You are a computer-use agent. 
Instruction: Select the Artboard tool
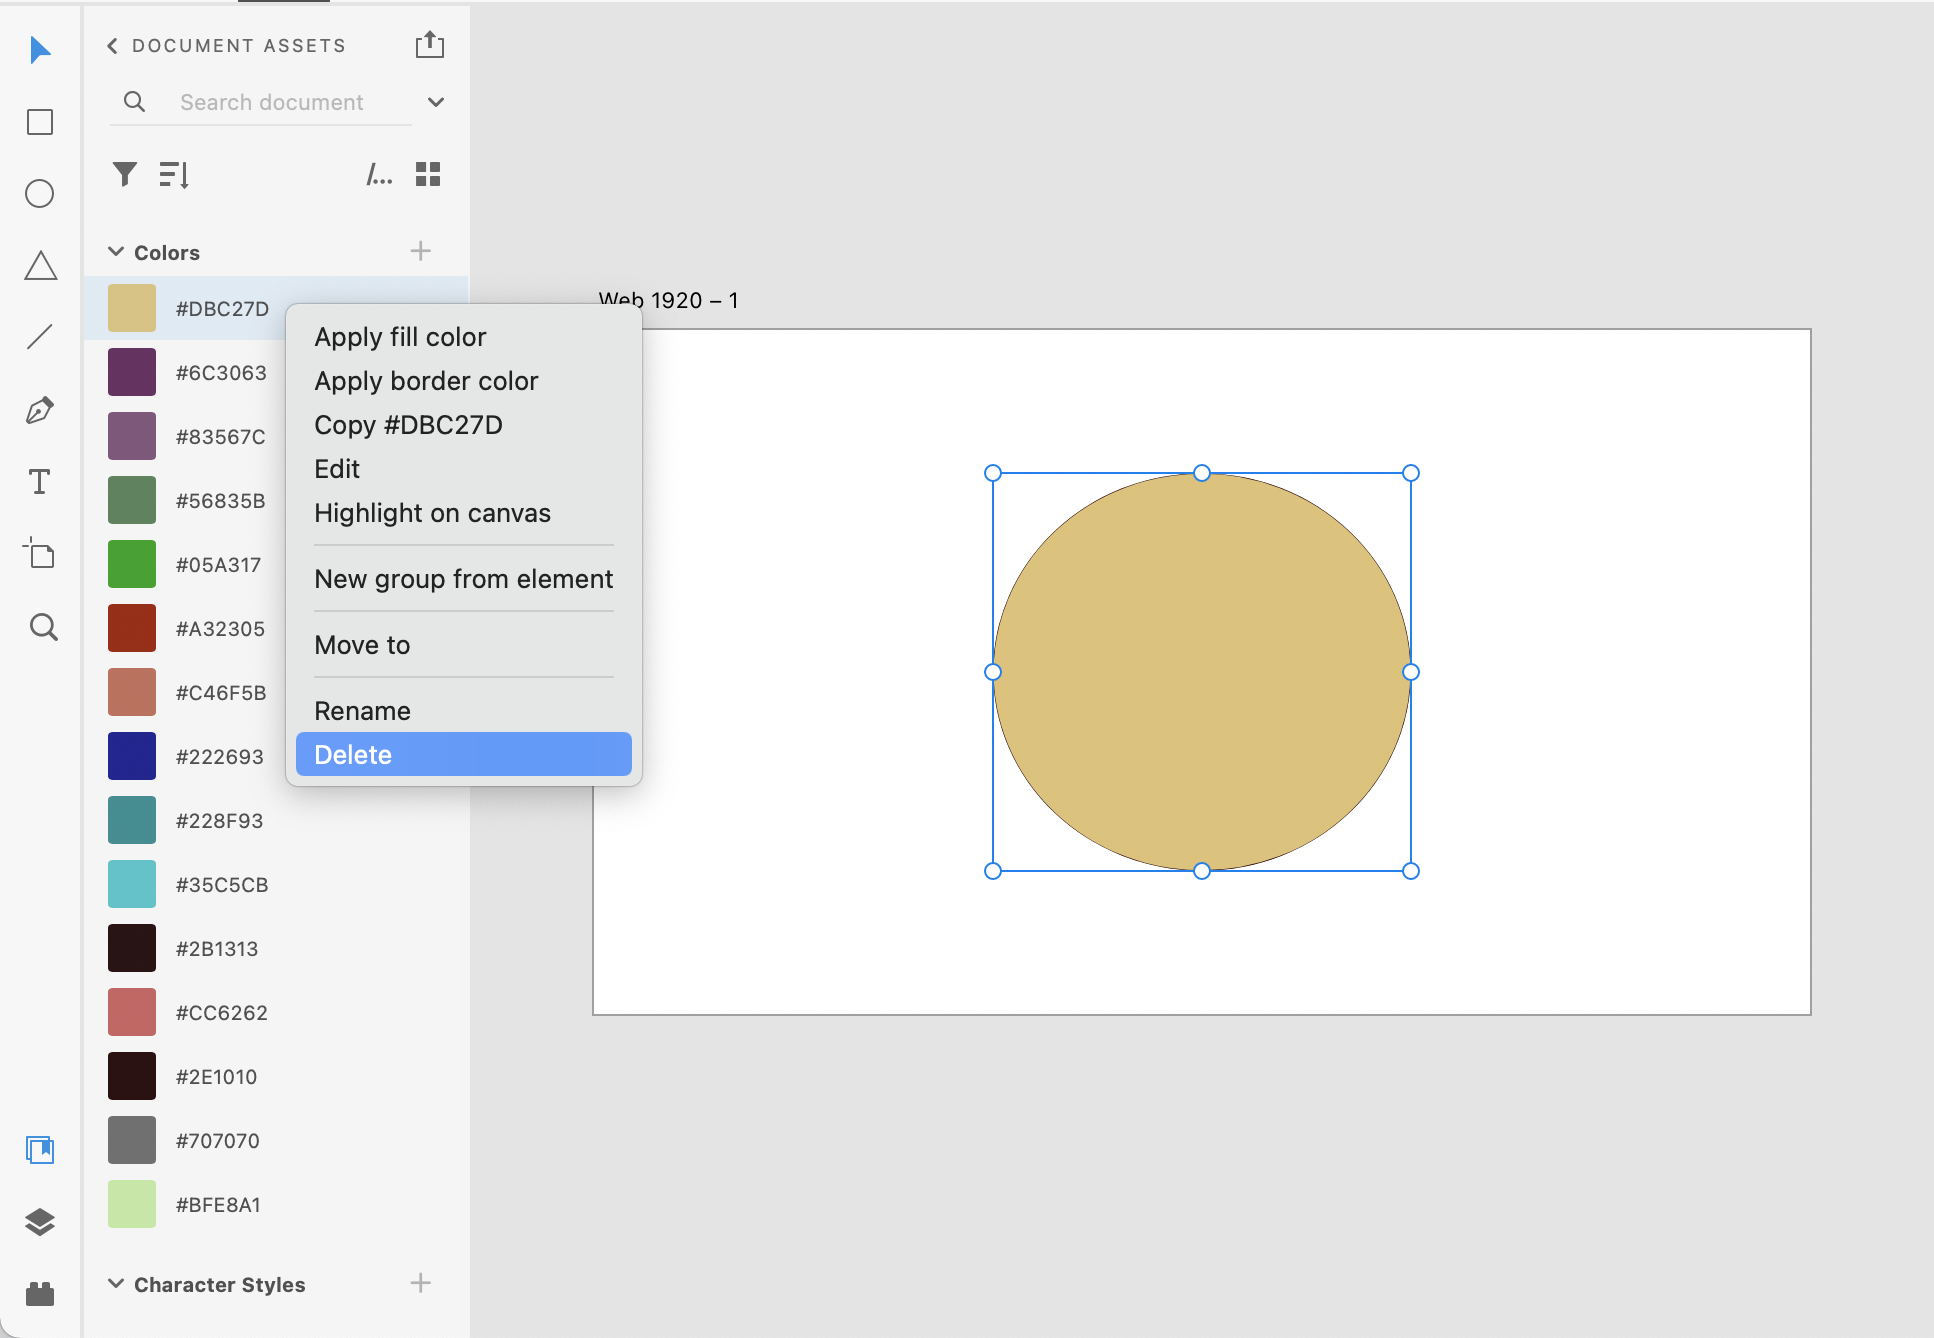click(40, 554)
